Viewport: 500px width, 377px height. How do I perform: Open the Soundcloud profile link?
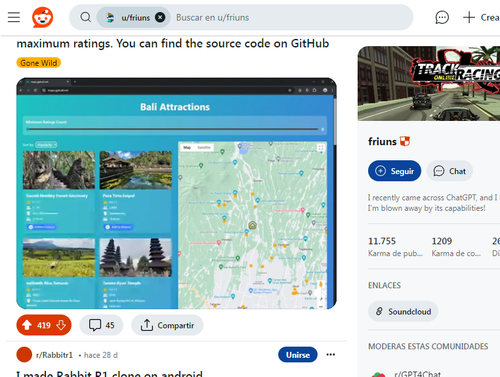[403, 312]
